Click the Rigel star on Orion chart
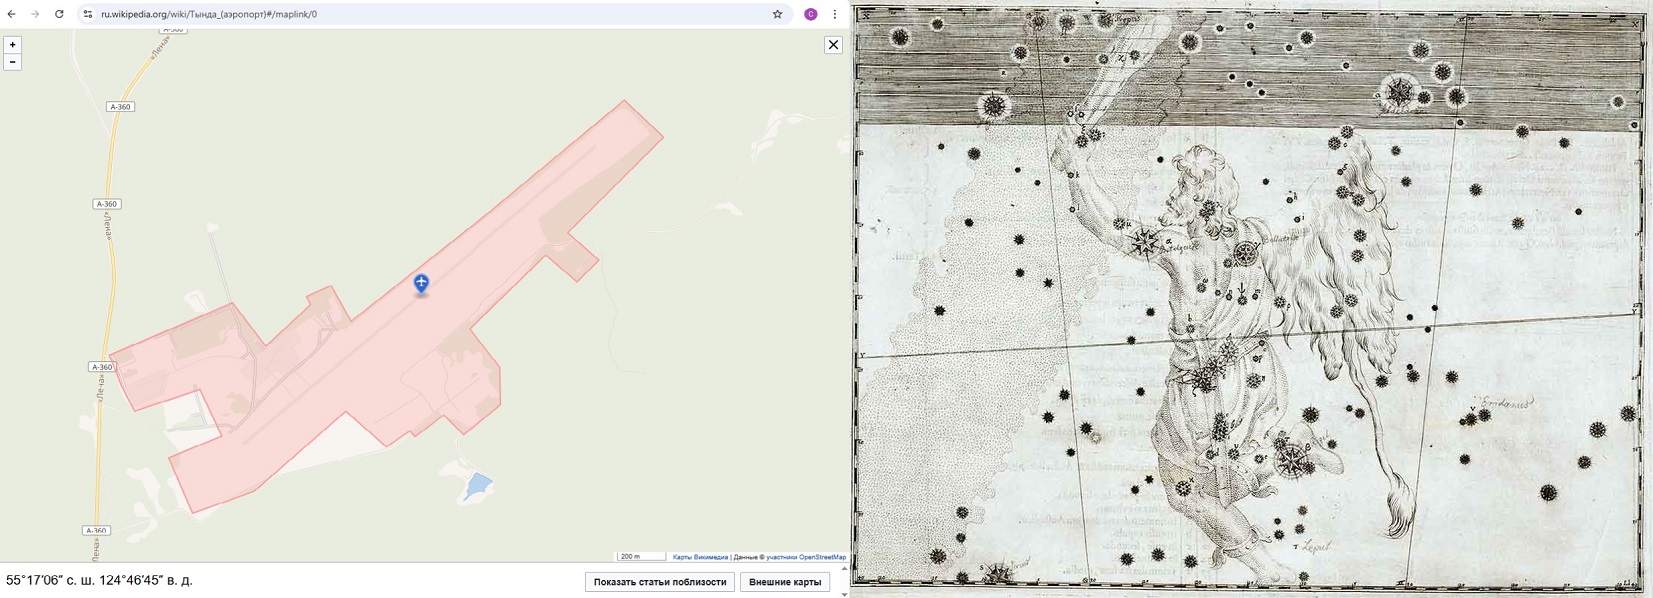The image size is (1653, 598). pos(1292,460)
